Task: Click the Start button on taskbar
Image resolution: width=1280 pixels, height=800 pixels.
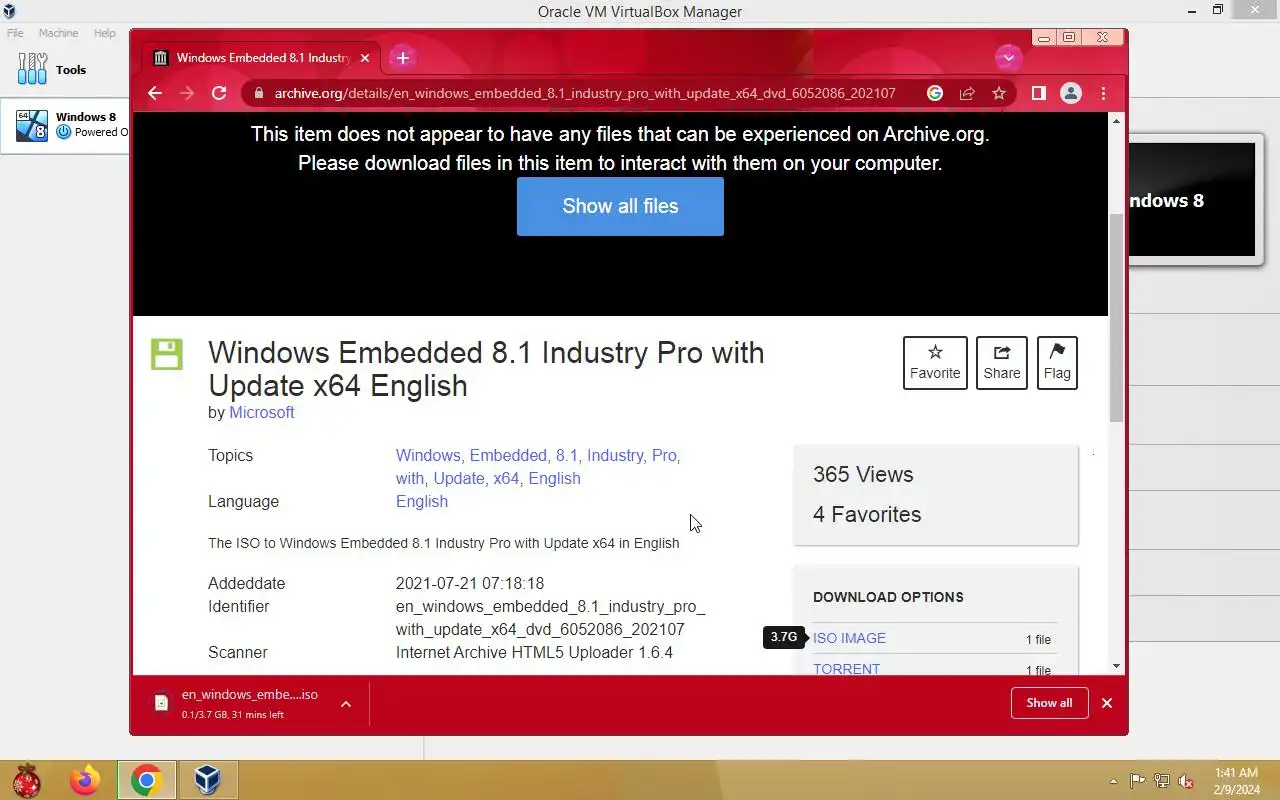Action: coord(26,780)
